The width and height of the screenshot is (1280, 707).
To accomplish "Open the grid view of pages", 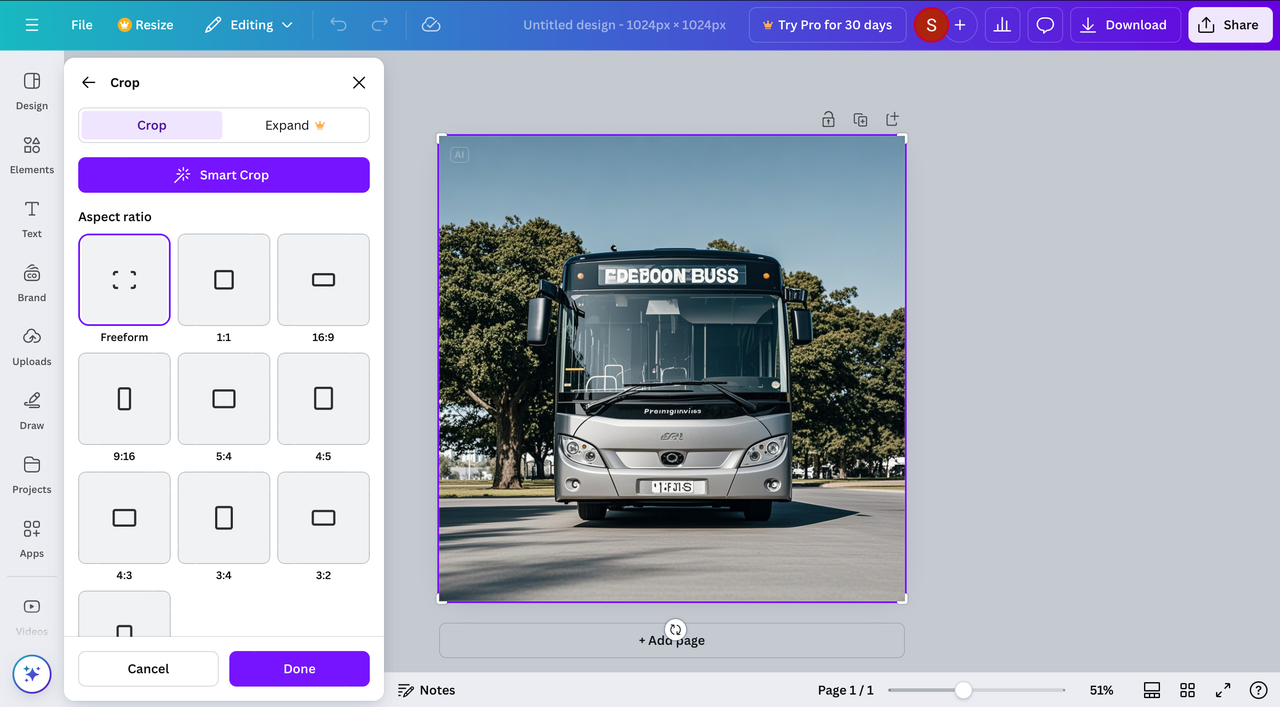I will tap(1187, 690).
